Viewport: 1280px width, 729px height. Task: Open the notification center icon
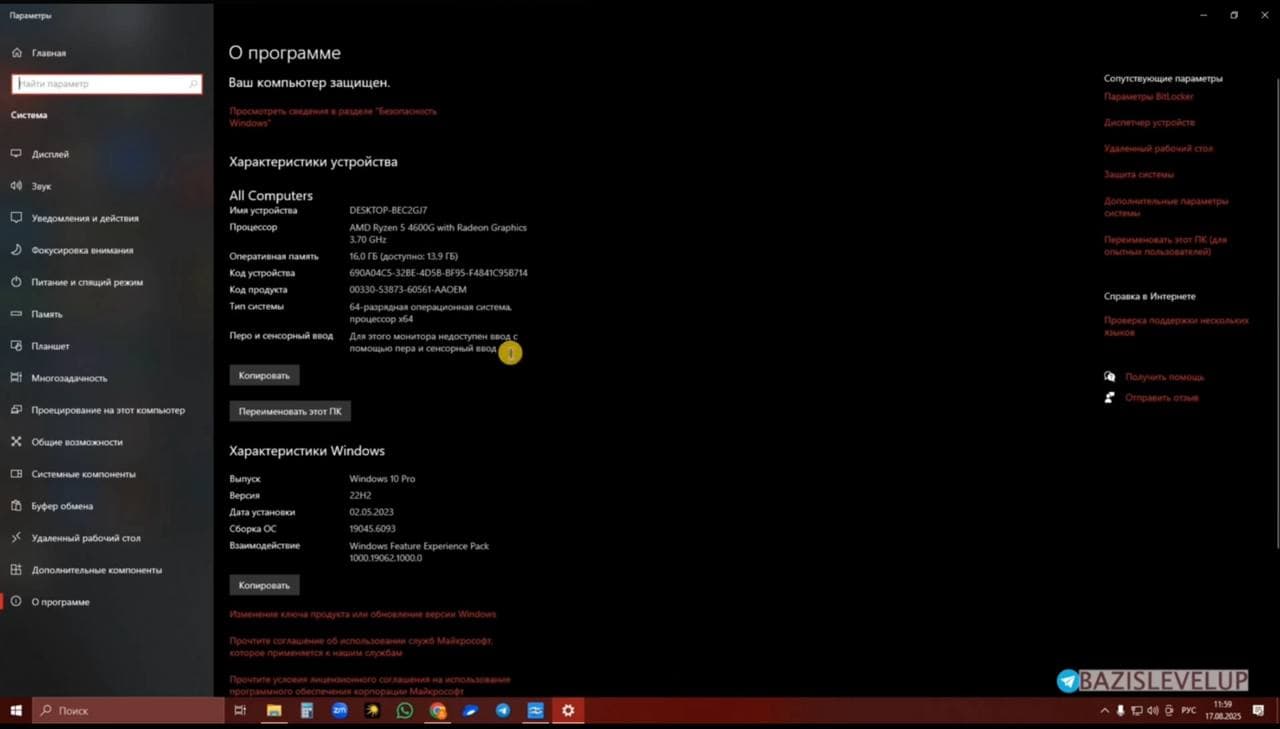(1258, 710)
